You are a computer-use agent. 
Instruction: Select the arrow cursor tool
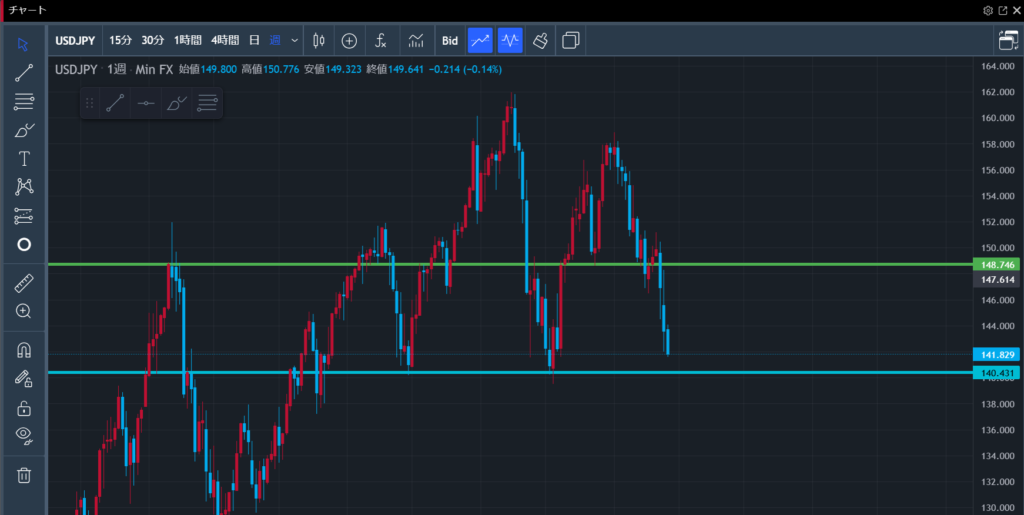(24, 44)
